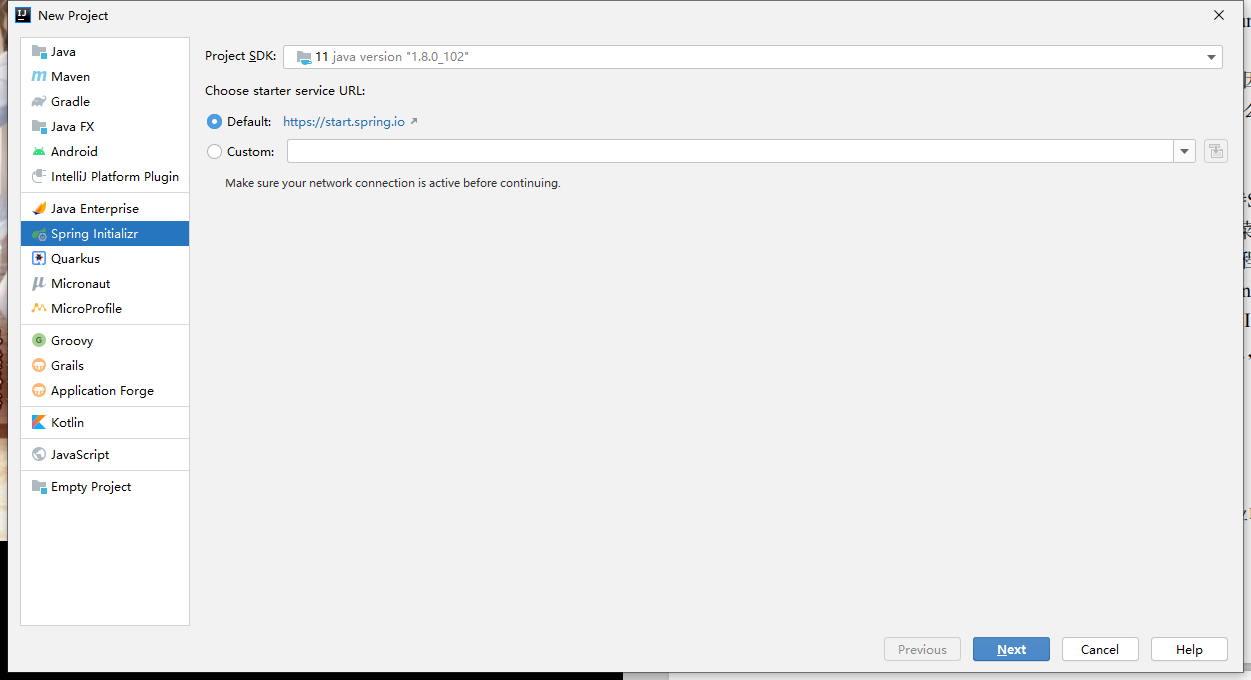Choose JavaScript project type label
Image resolution: width=1251 pixels, height=680 pixels.
click(80, 455)
